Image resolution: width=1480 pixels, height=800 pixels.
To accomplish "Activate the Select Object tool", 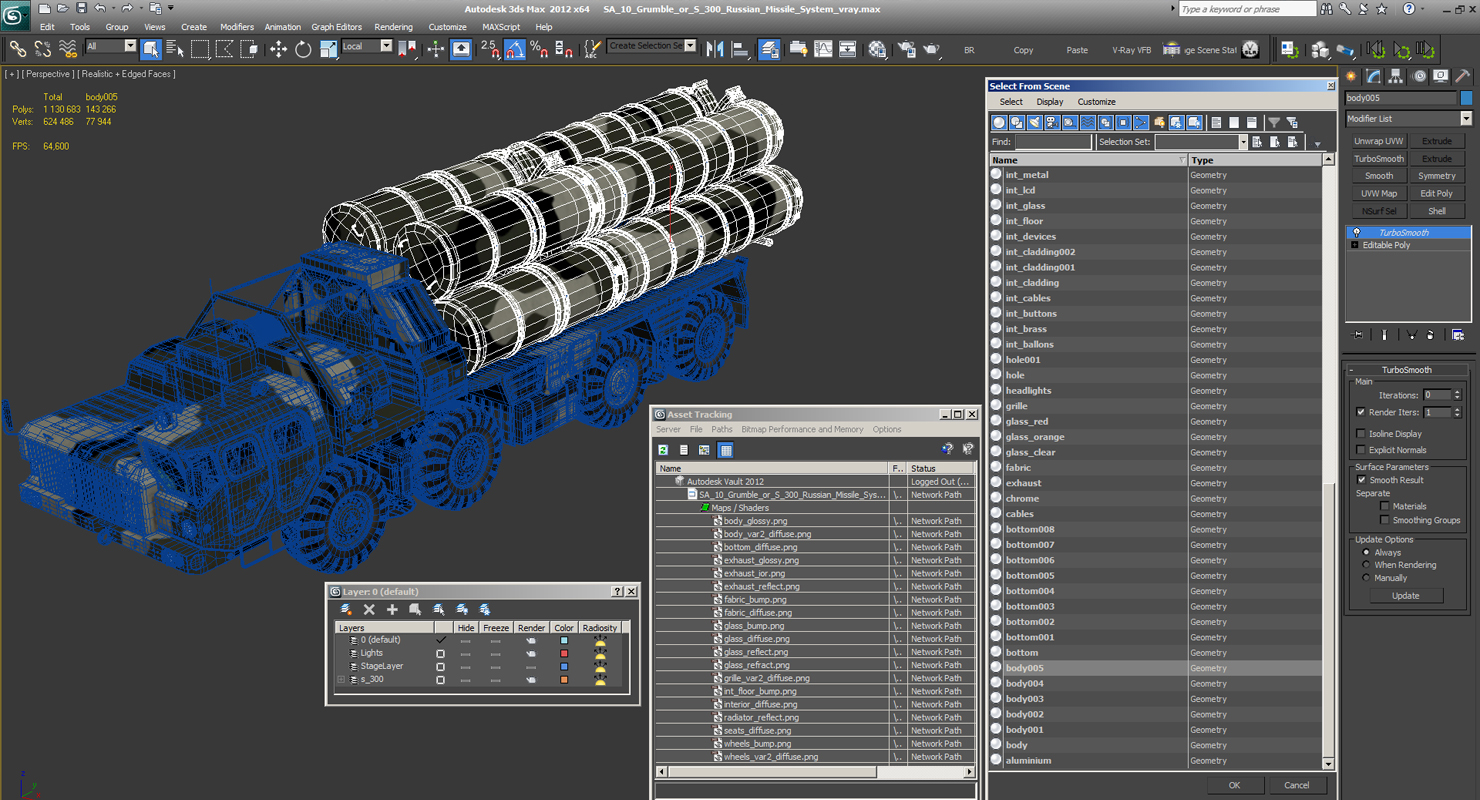I will pos(151,48).
